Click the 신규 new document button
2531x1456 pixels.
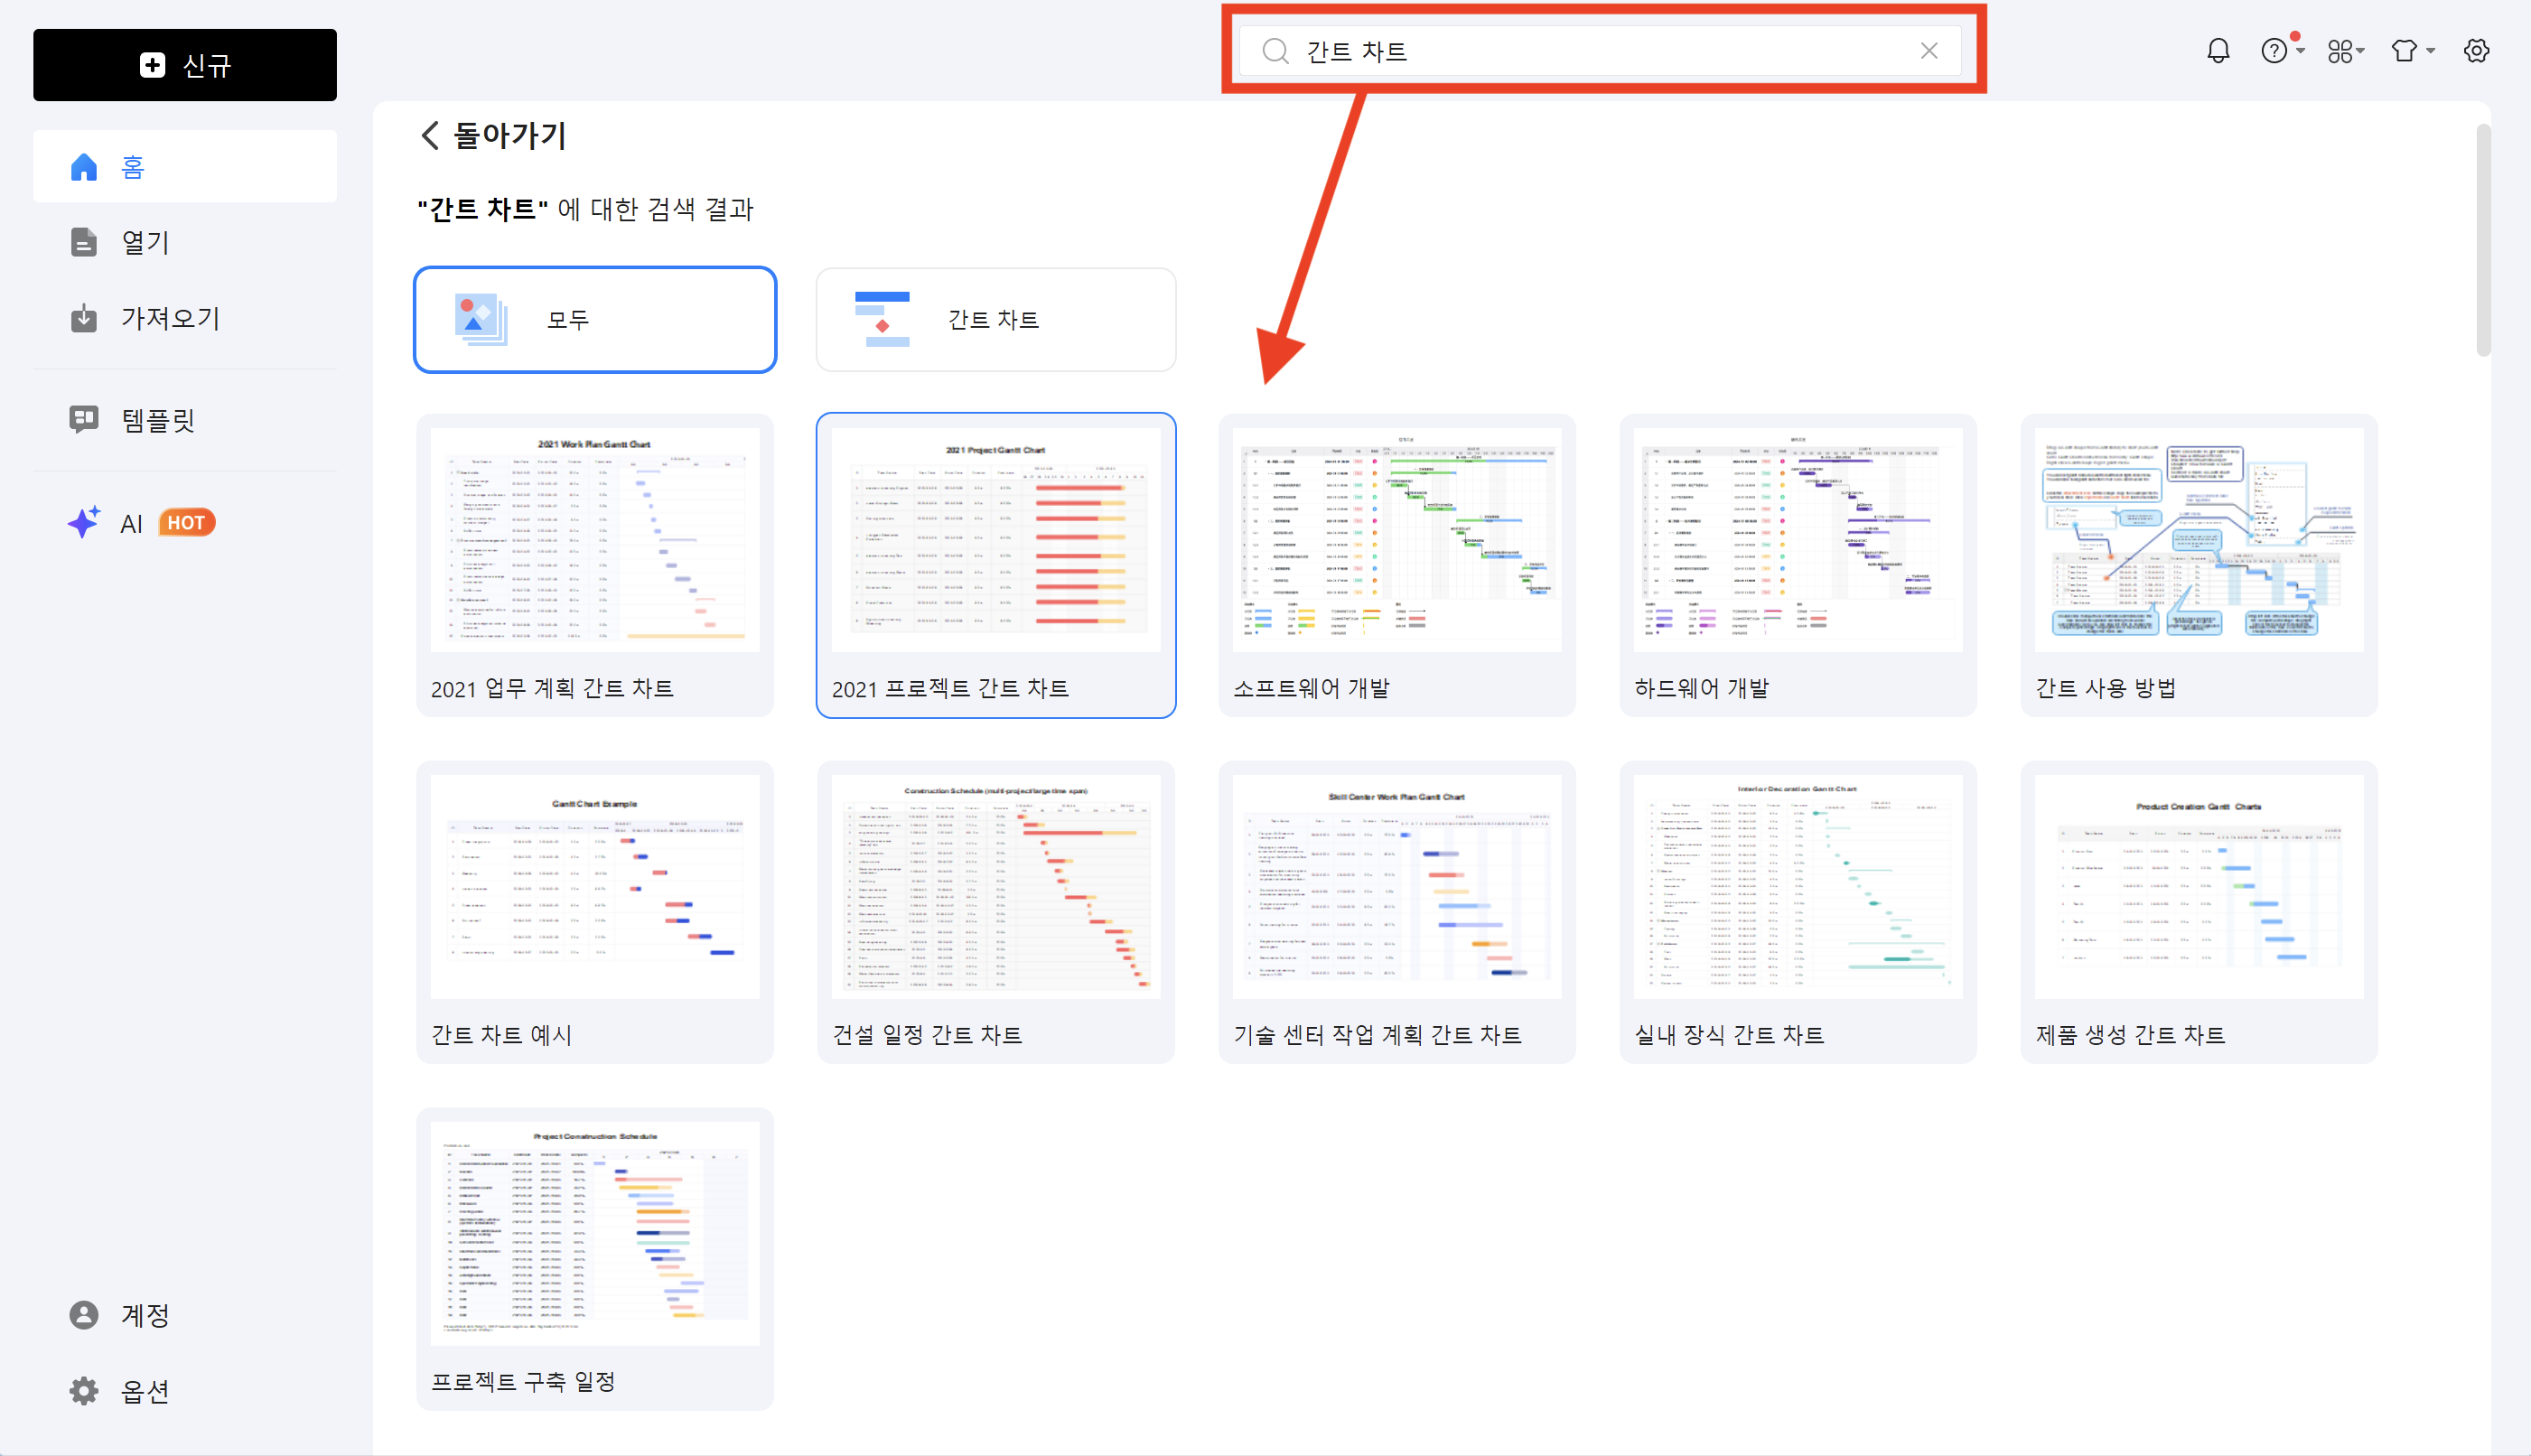[185, 65]
